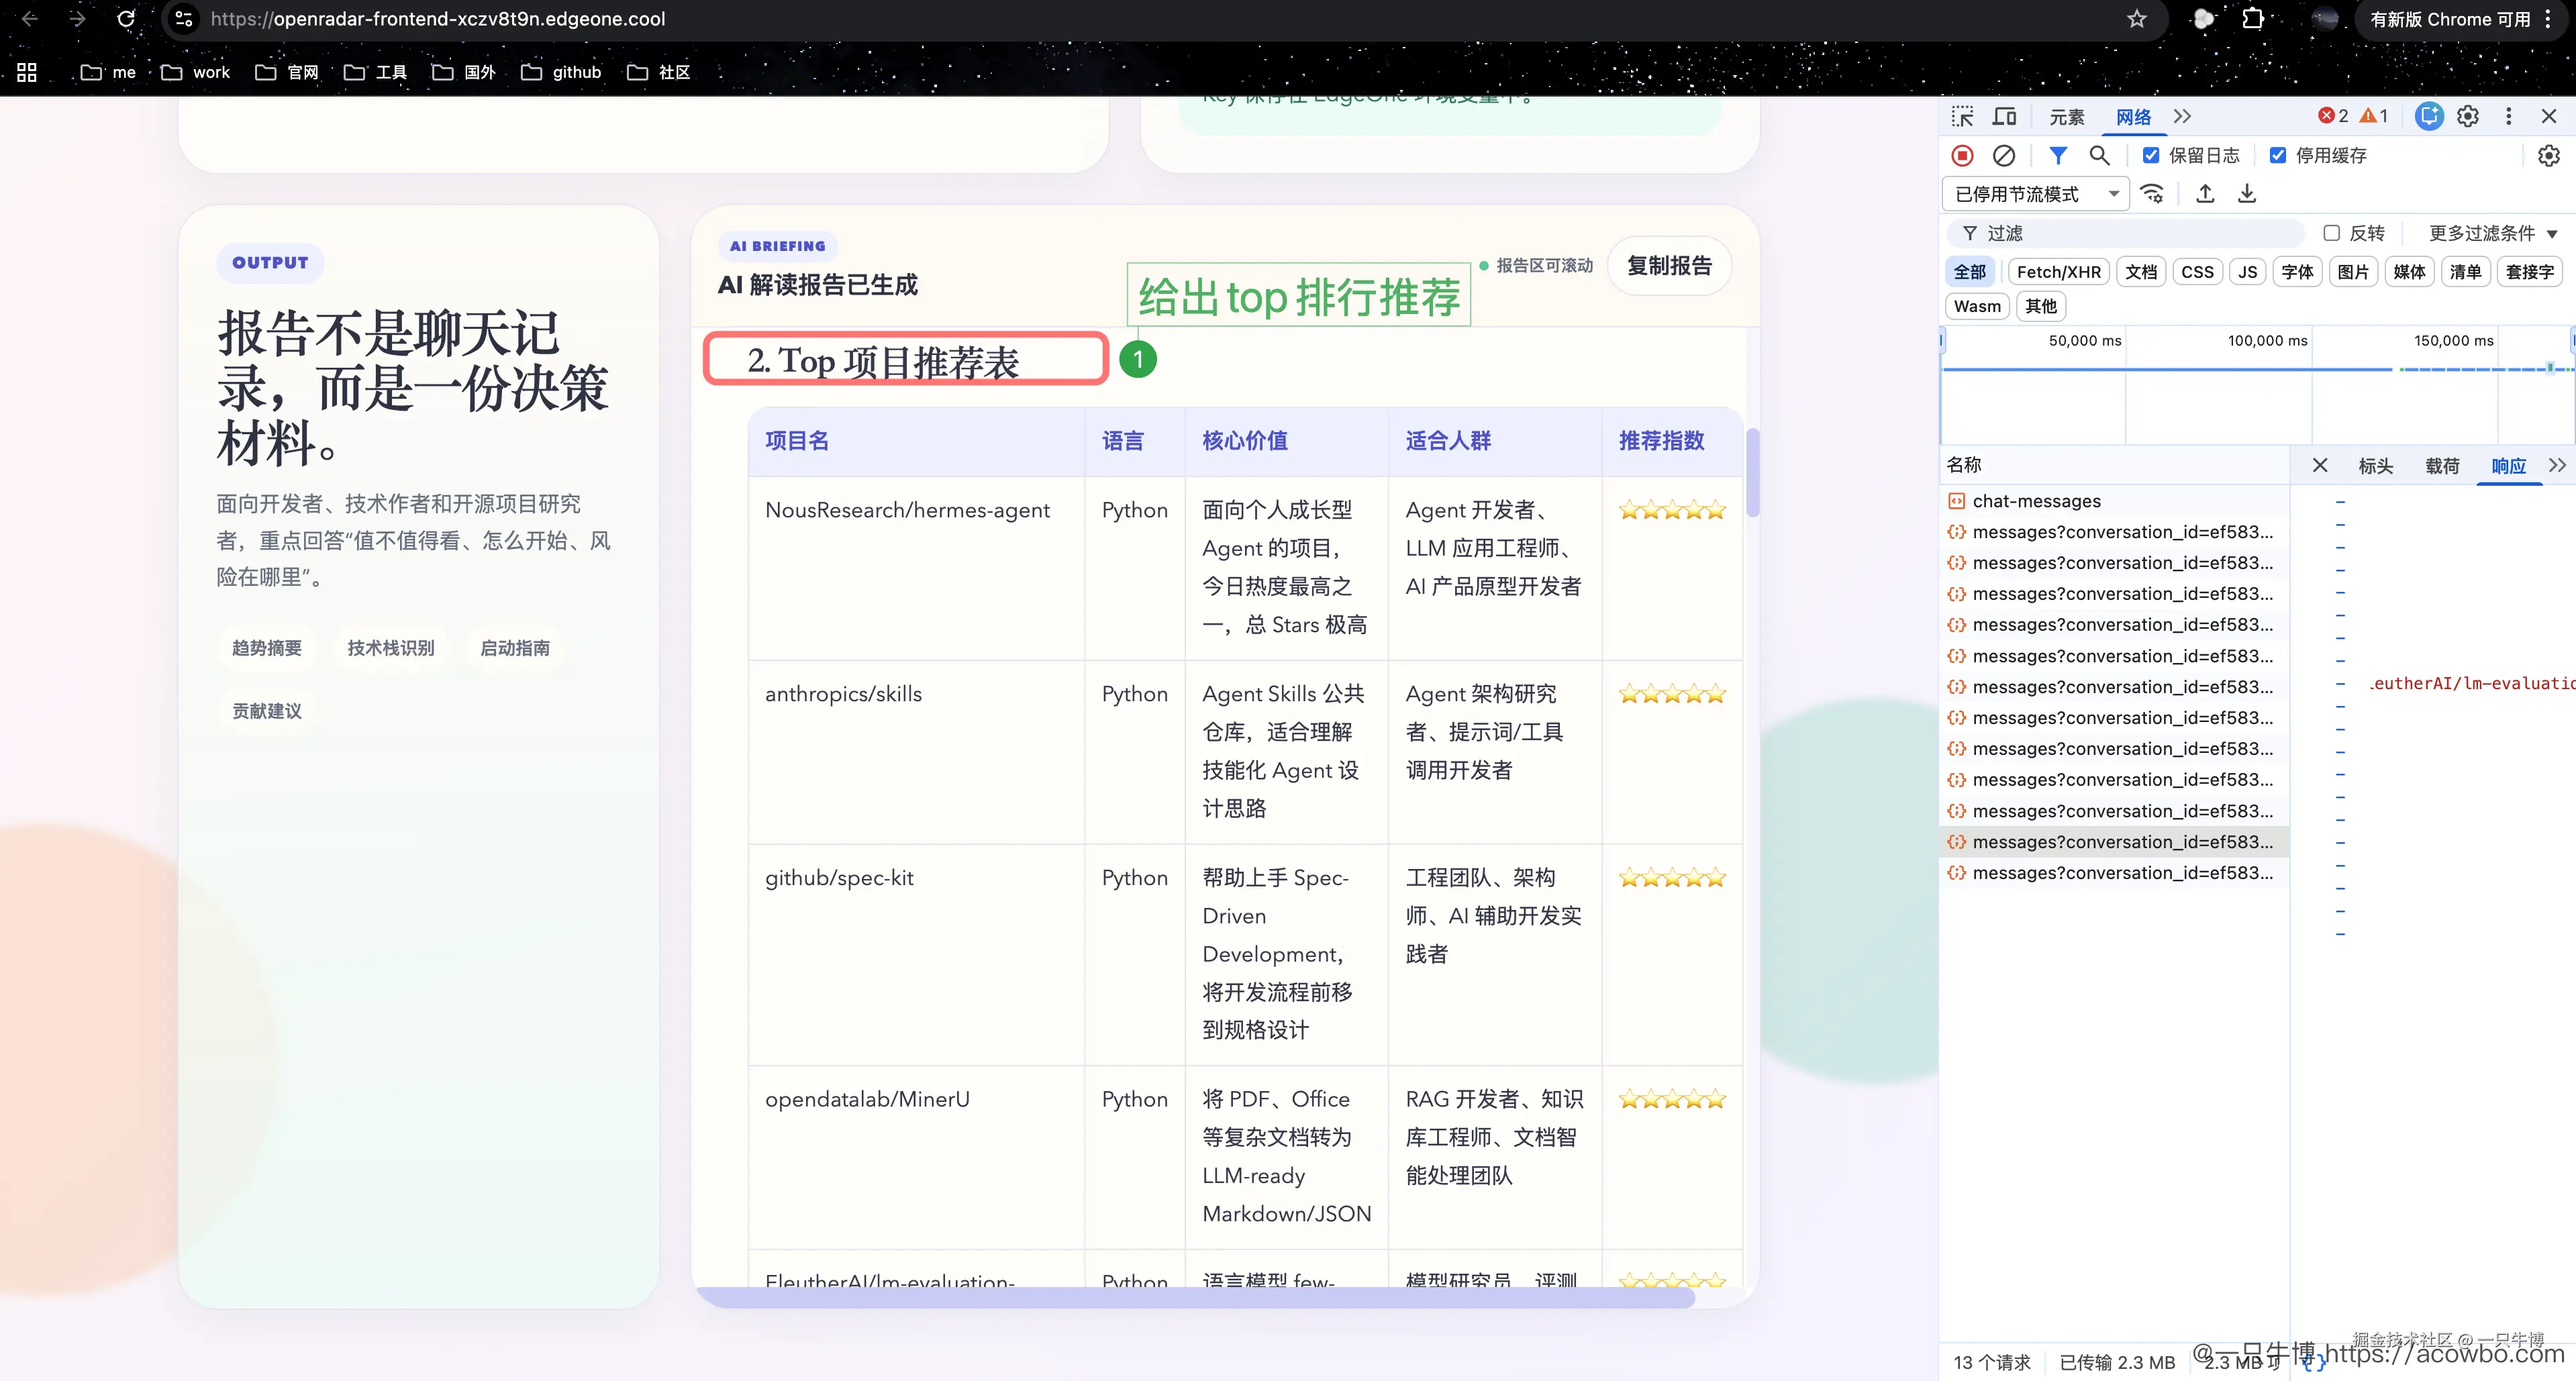Open the blue AI assistance icon
The height and width of the screenshot is (1381, 2576).
(2429, 117)
